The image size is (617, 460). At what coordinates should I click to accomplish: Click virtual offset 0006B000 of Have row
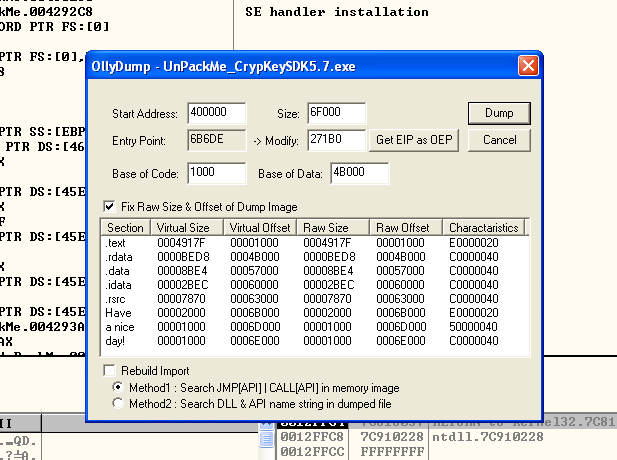click(255, 313)
